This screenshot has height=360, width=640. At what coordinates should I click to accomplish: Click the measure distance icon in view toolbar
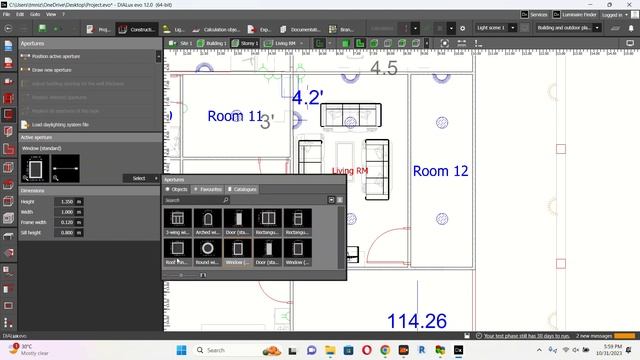[462, 43]
